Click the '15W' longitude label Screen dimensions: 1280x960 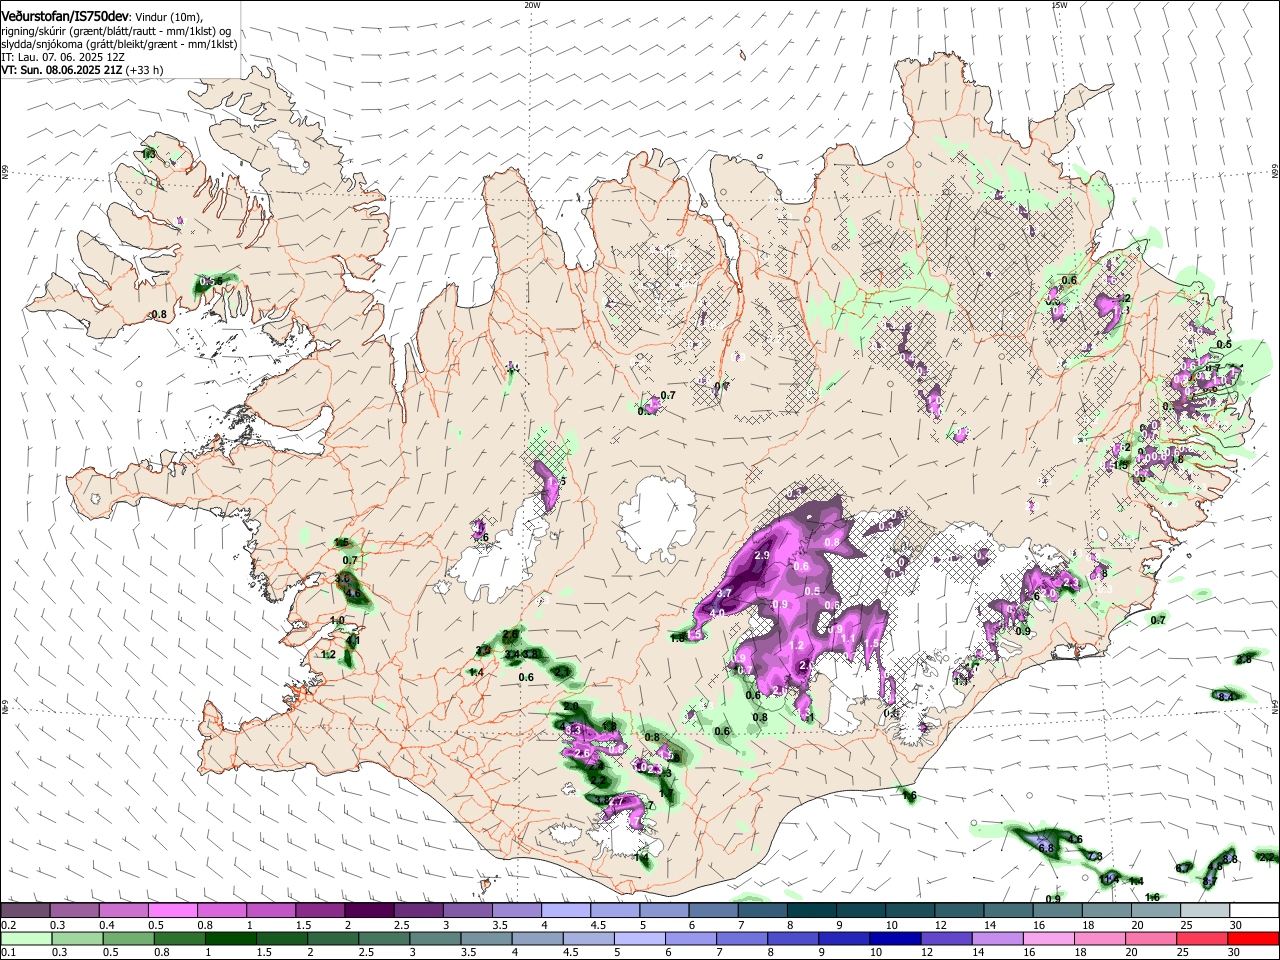(1059, 5)
